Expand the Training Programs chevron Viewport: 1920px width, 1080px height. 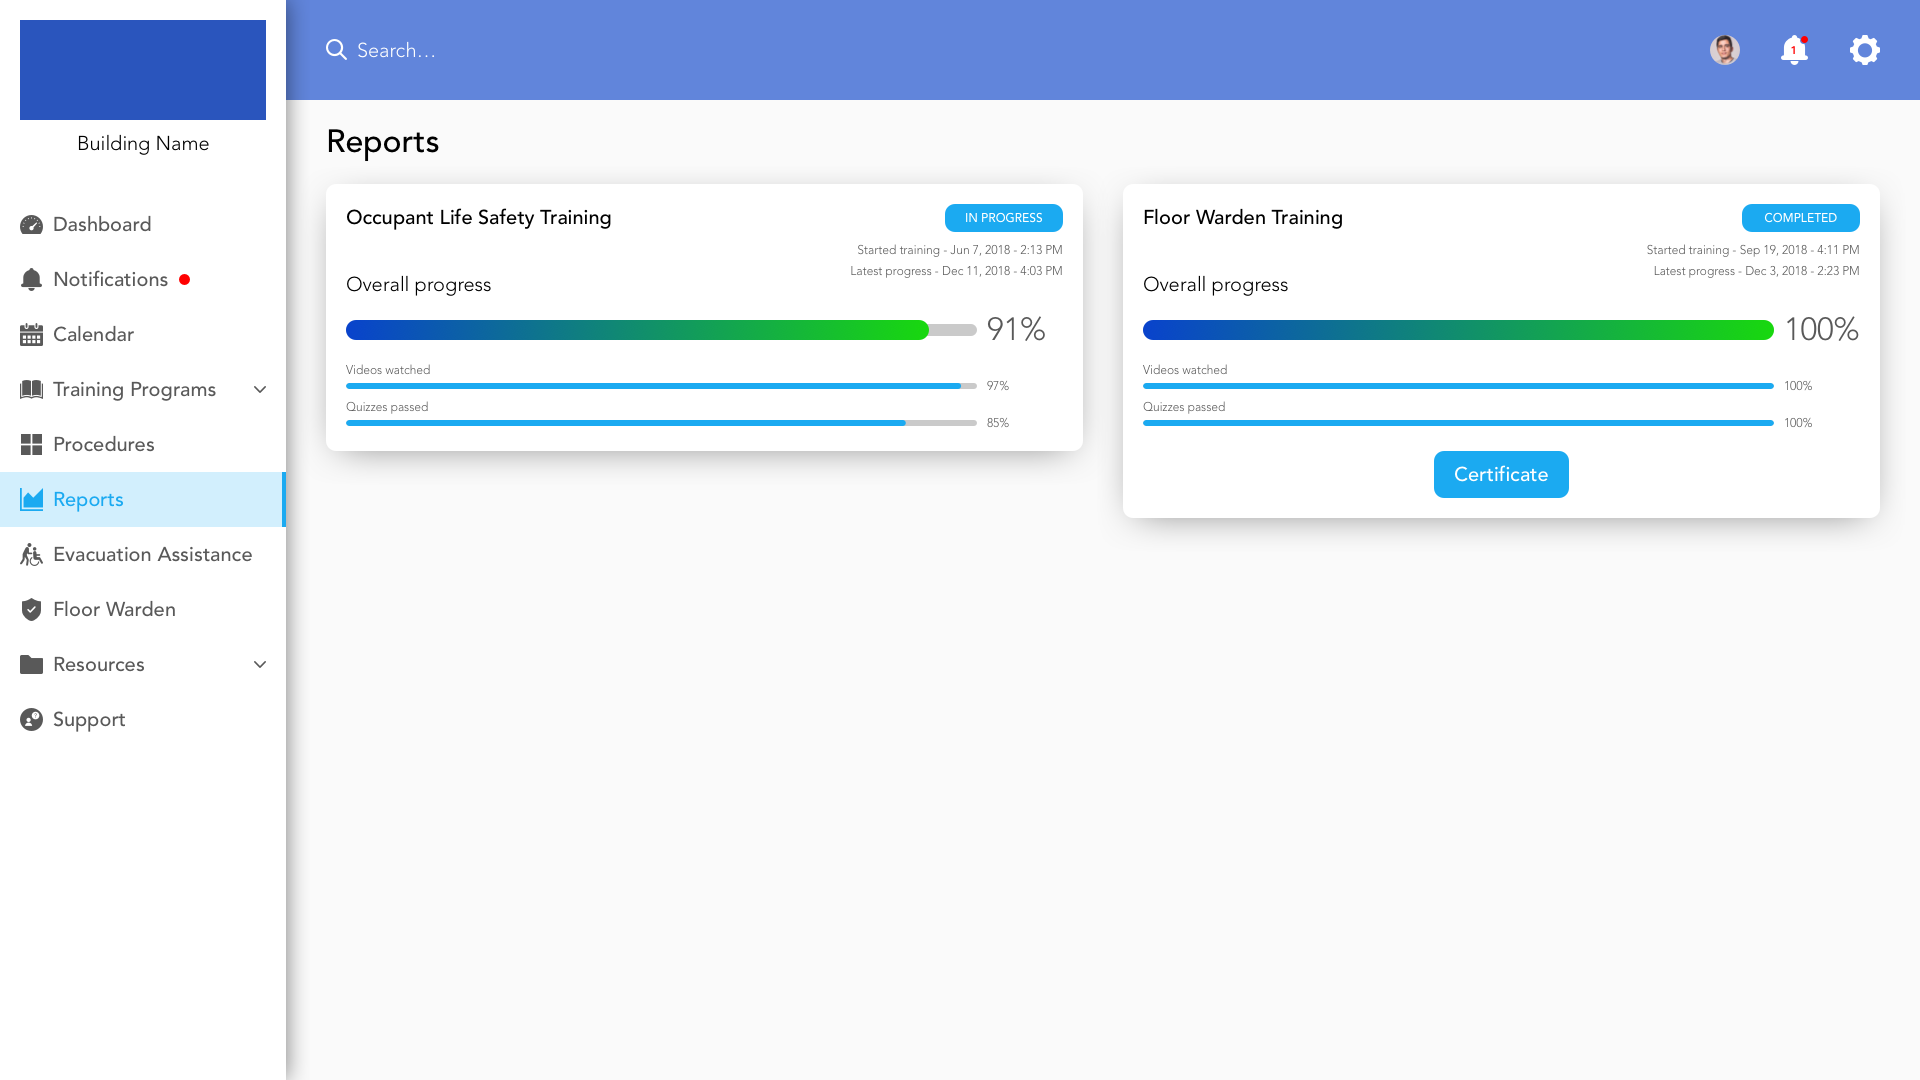click(x=260, y=390)
